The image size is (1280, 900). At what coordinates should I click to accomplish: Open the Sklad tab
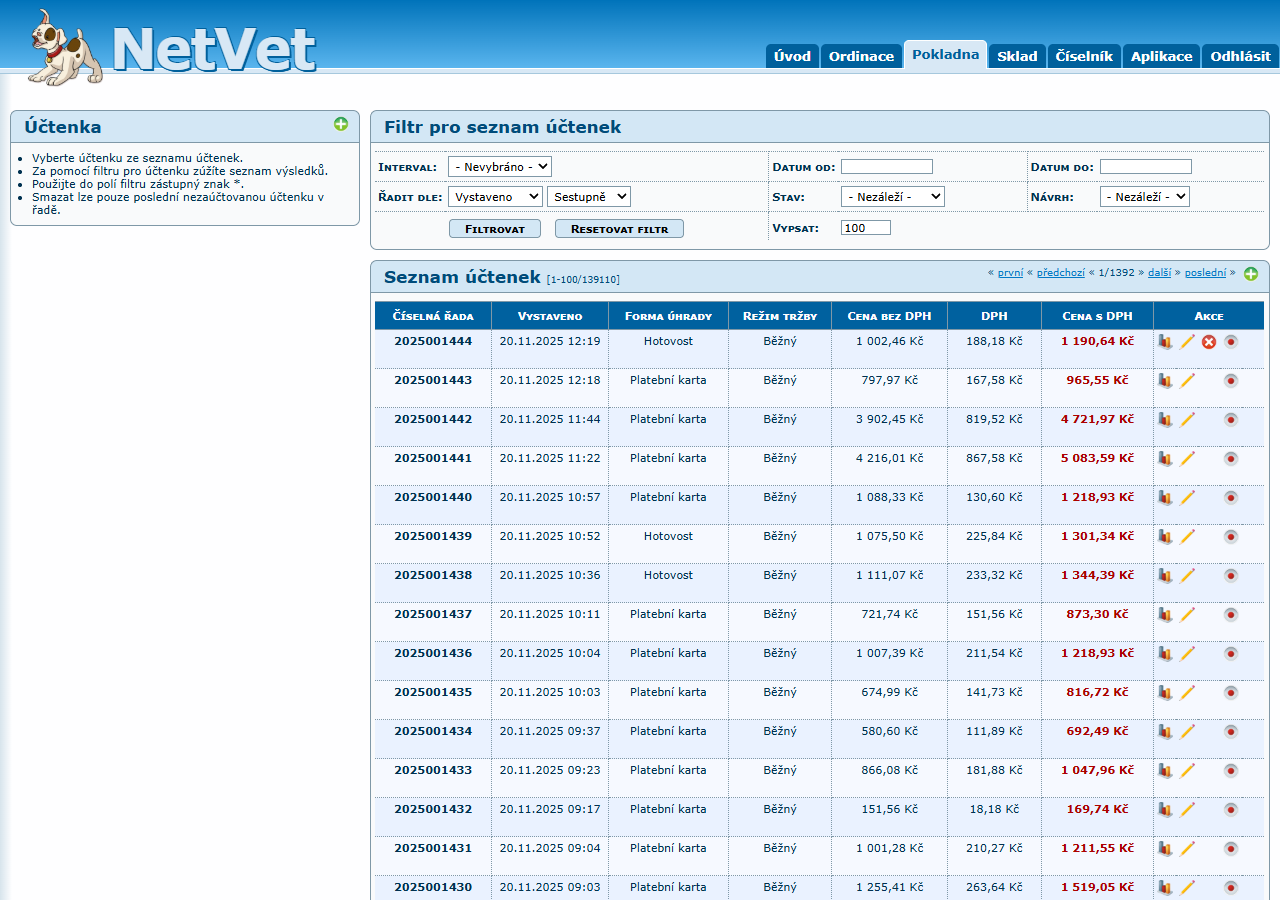point(1017,56)
